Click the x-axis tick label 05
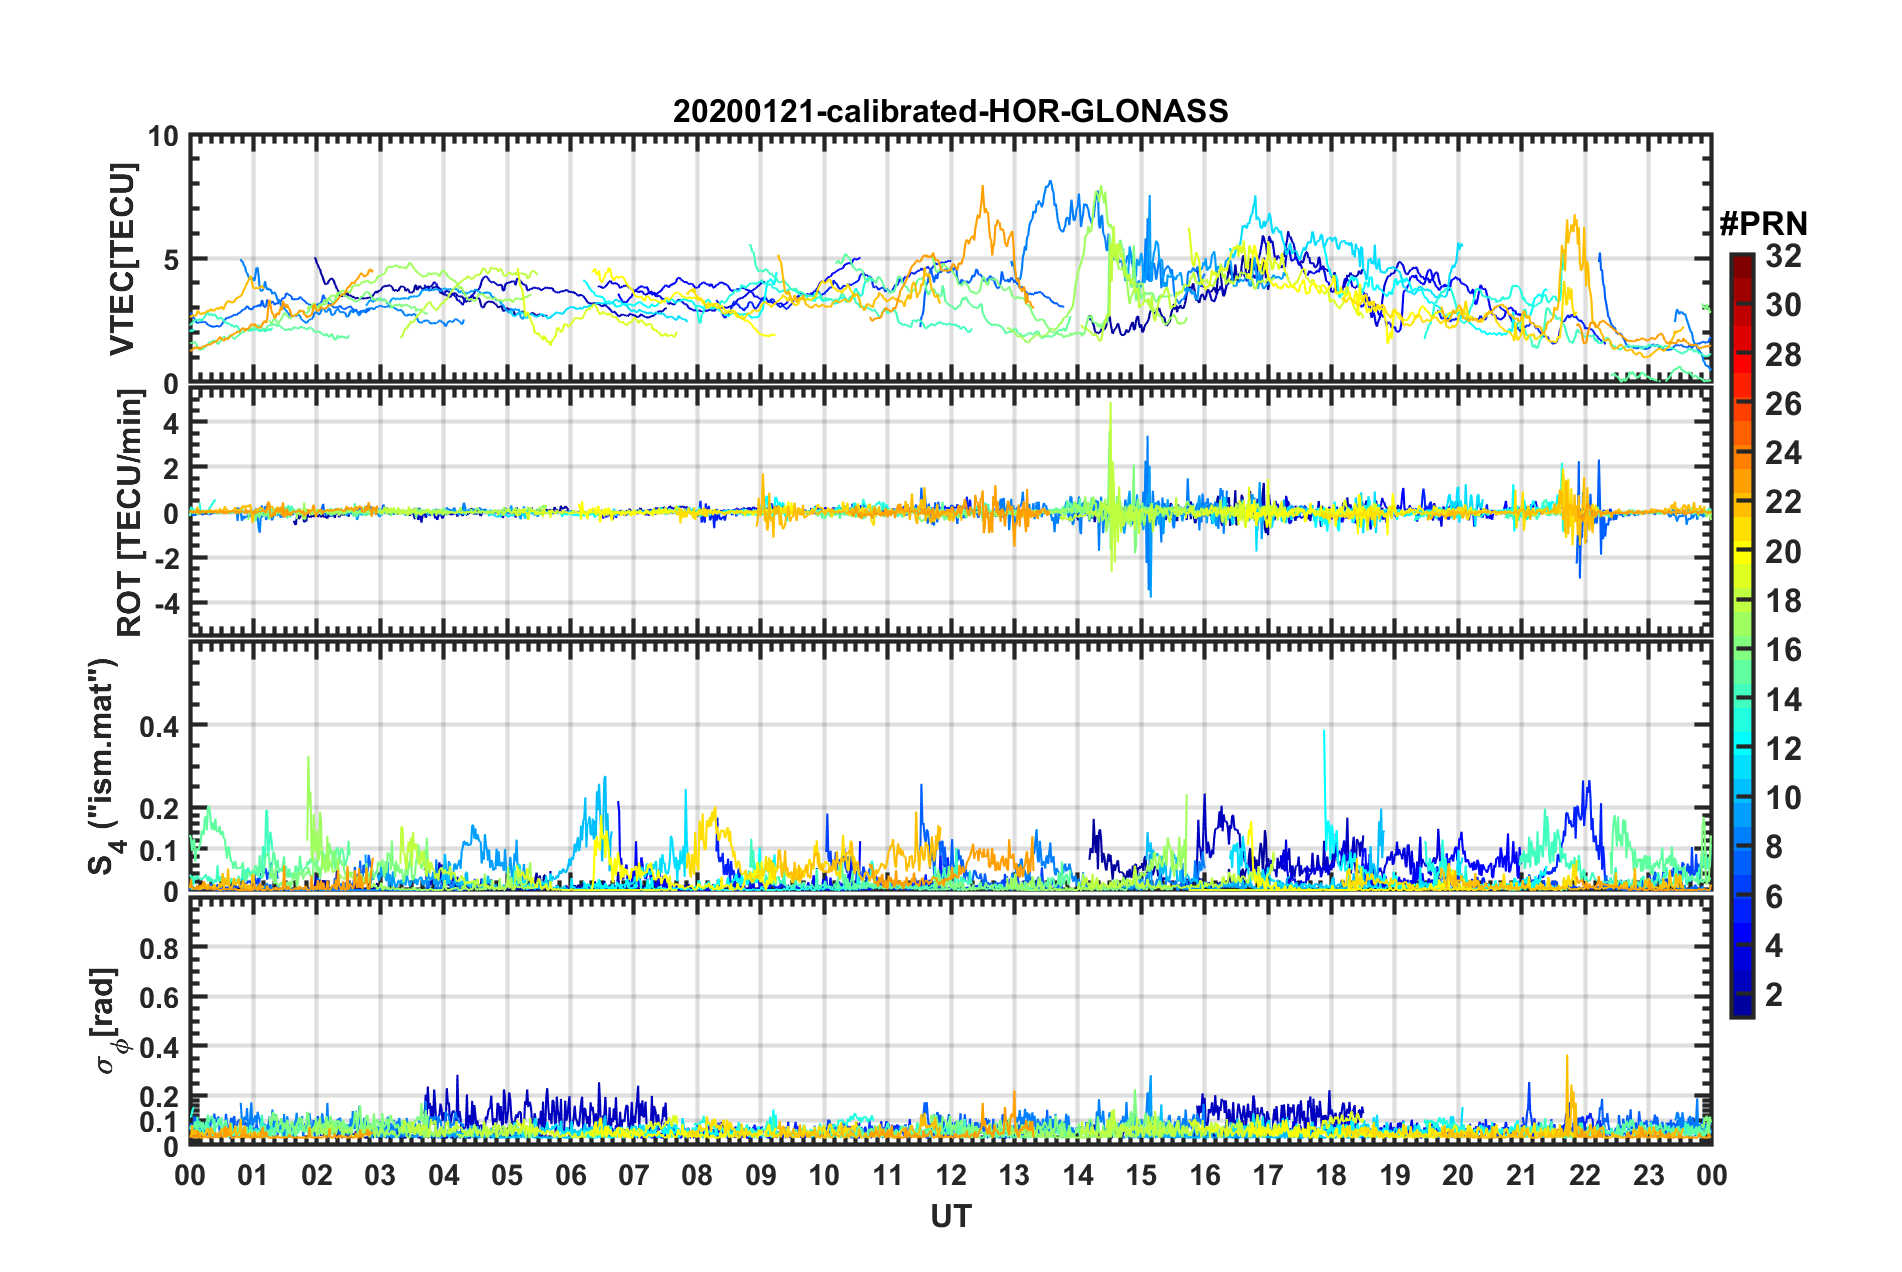The width and height of the screenshot is (1902, 1272). pos(507,1175)
